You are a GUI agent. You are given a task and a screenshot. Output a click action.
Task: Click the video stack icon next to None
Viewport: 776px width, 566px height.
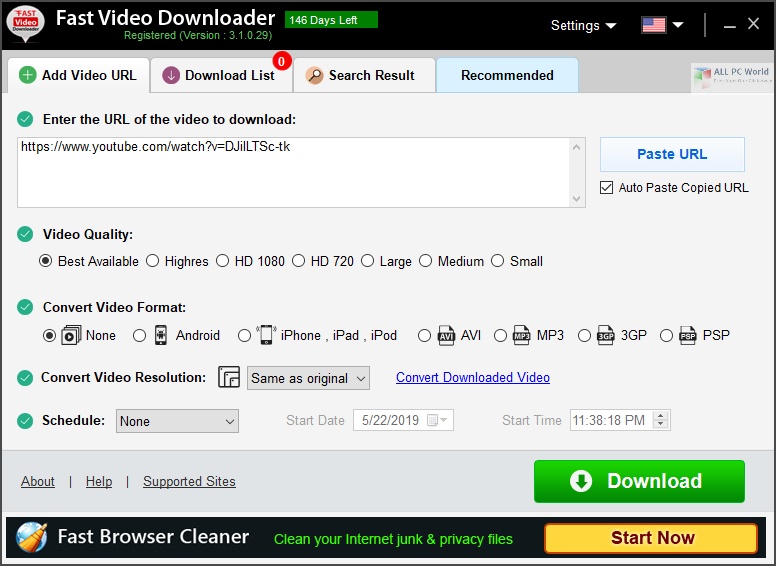71,335
